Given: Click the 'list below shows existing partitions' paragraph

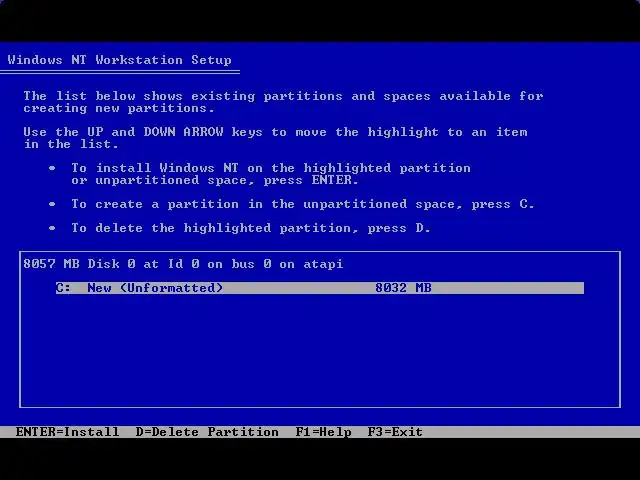Looking at the screenshot, I should tap(283, 102).
